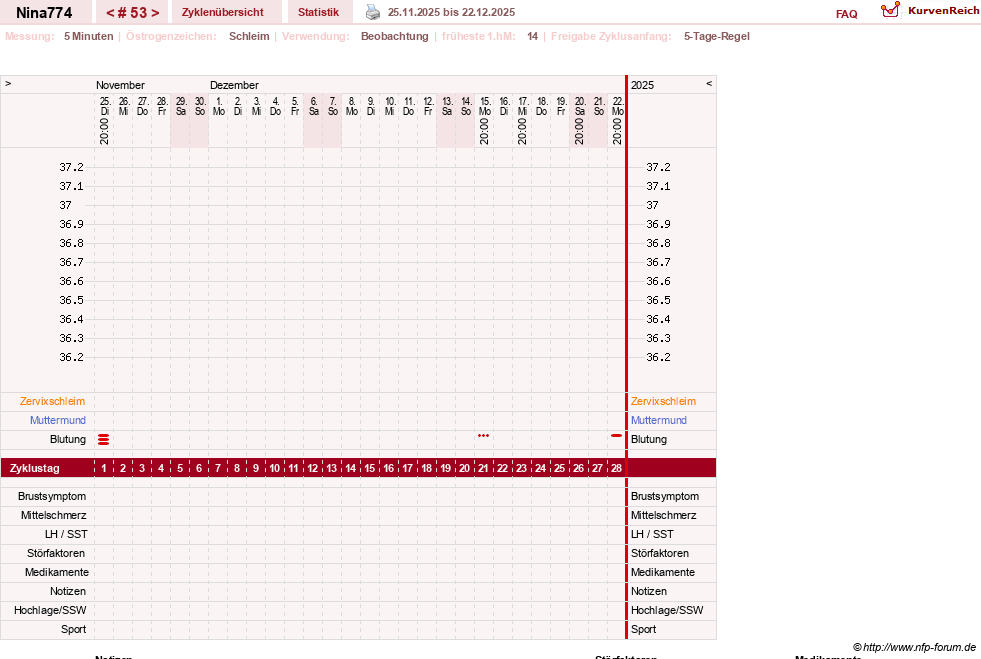Image resolution: width=981 pixels, height=659 pixels.
Task: Click the 5 Minuten measurement value
Action: pos(88,36)
